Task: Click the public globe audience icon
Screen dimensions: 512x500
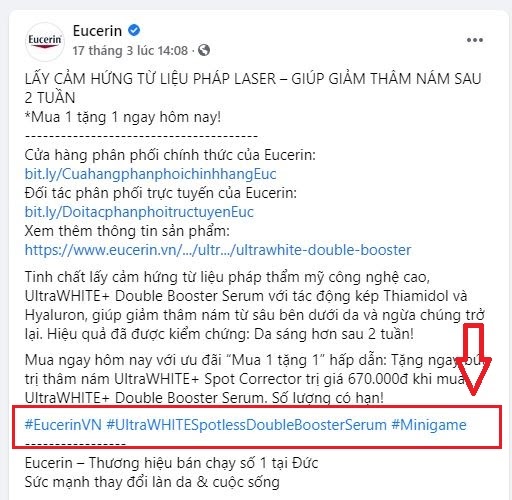Action: [x=204, y=50]
